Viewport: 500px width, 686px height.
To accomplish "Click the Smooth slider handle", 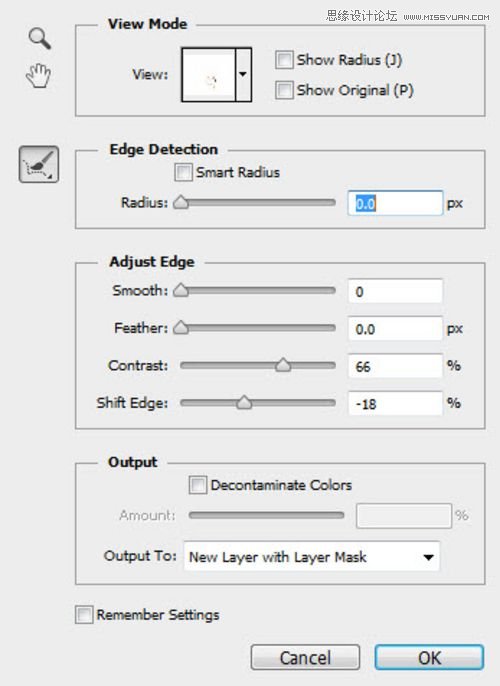I will (x=181, y=290).
